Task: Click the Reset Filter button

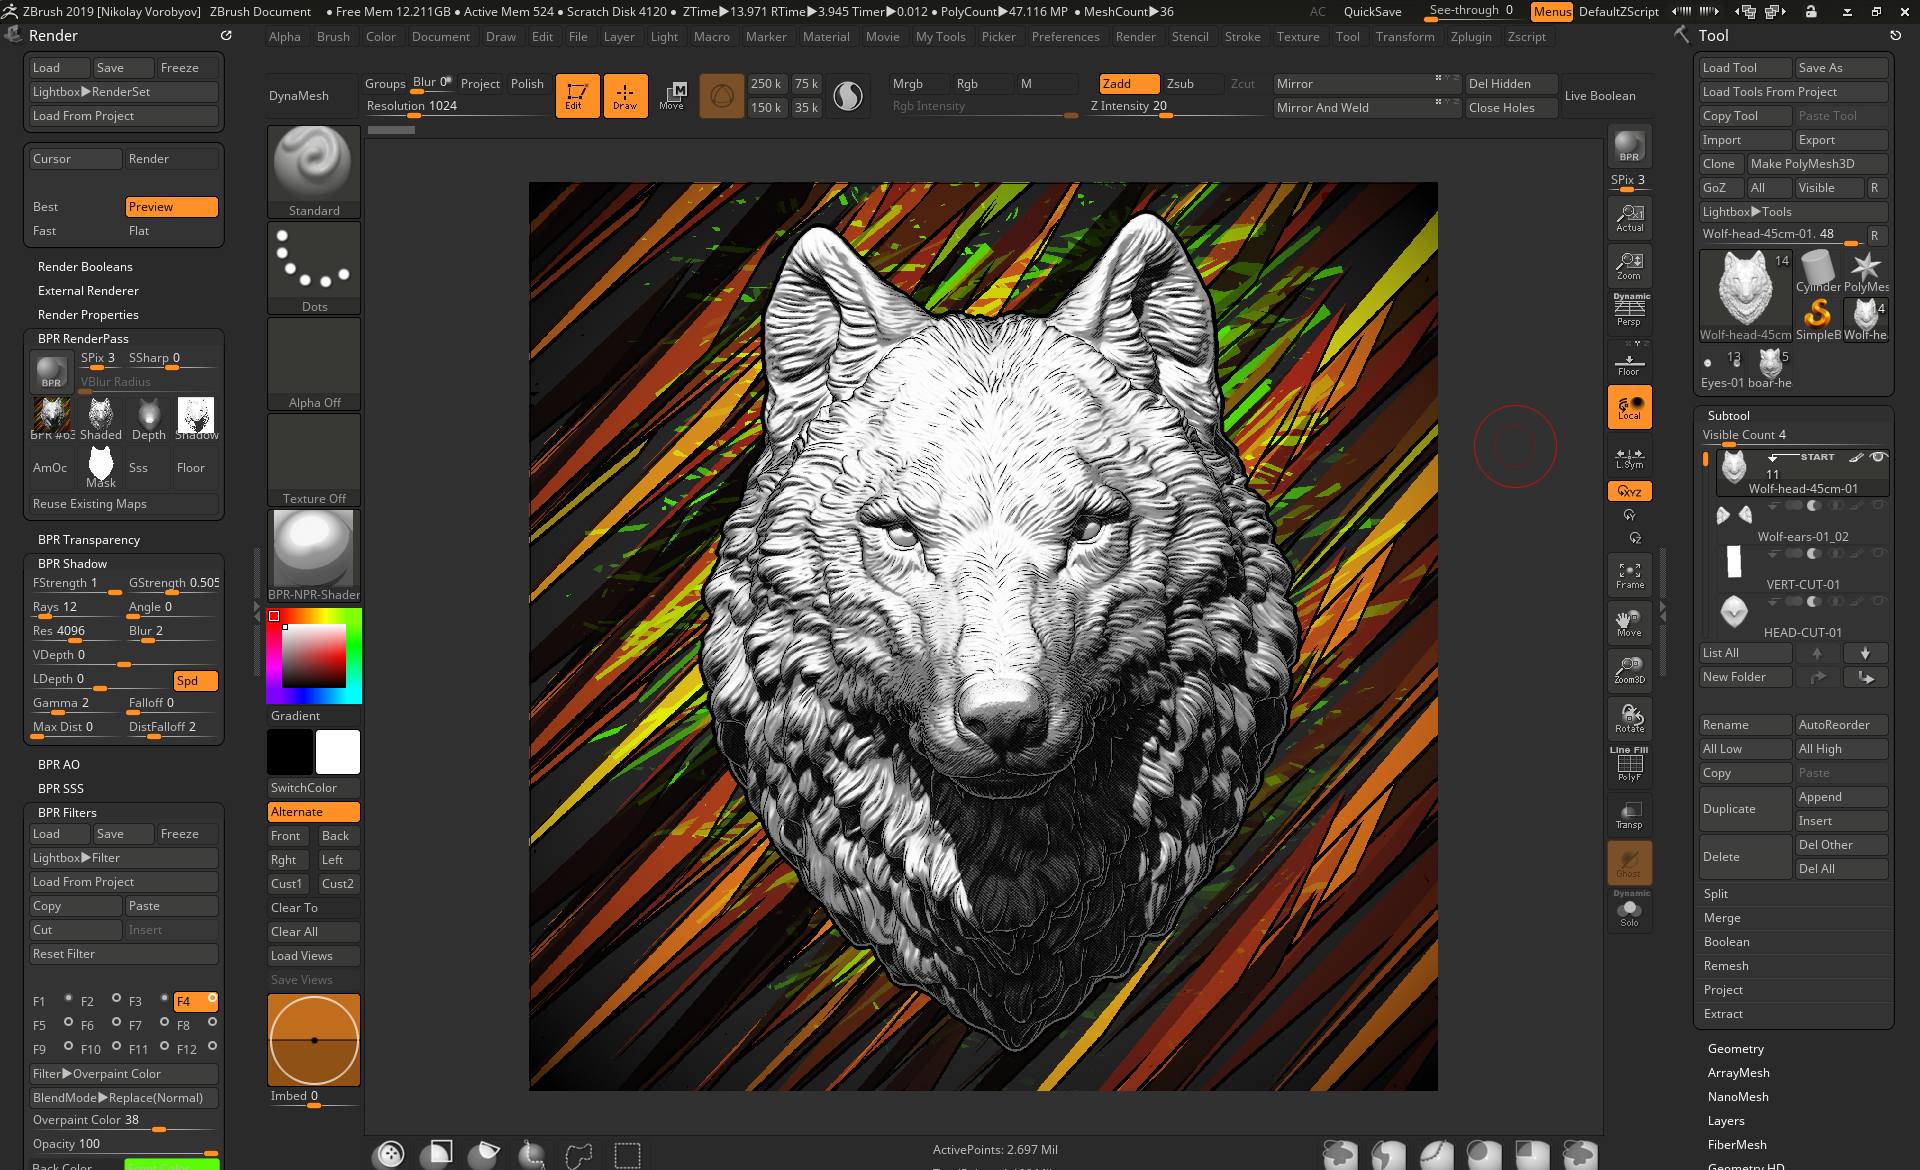Action: click(124, 954)
